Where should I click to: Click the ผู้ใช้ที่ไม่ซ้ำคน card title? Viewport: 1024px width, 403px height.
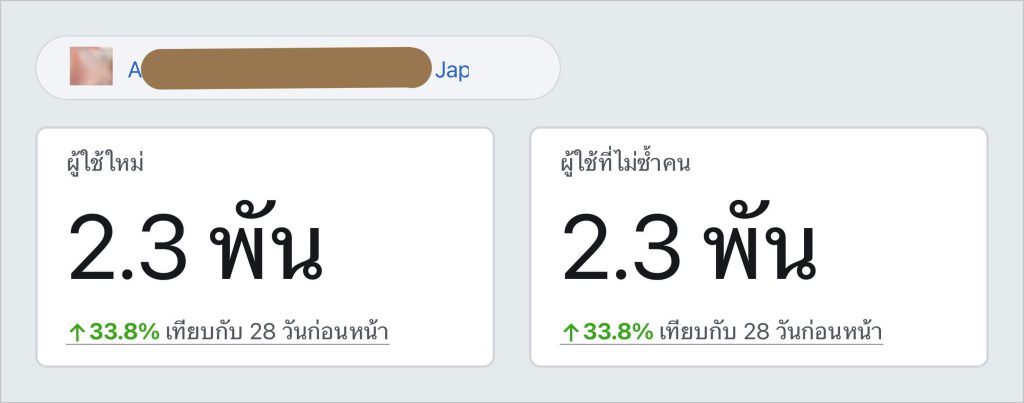[625, 162]
